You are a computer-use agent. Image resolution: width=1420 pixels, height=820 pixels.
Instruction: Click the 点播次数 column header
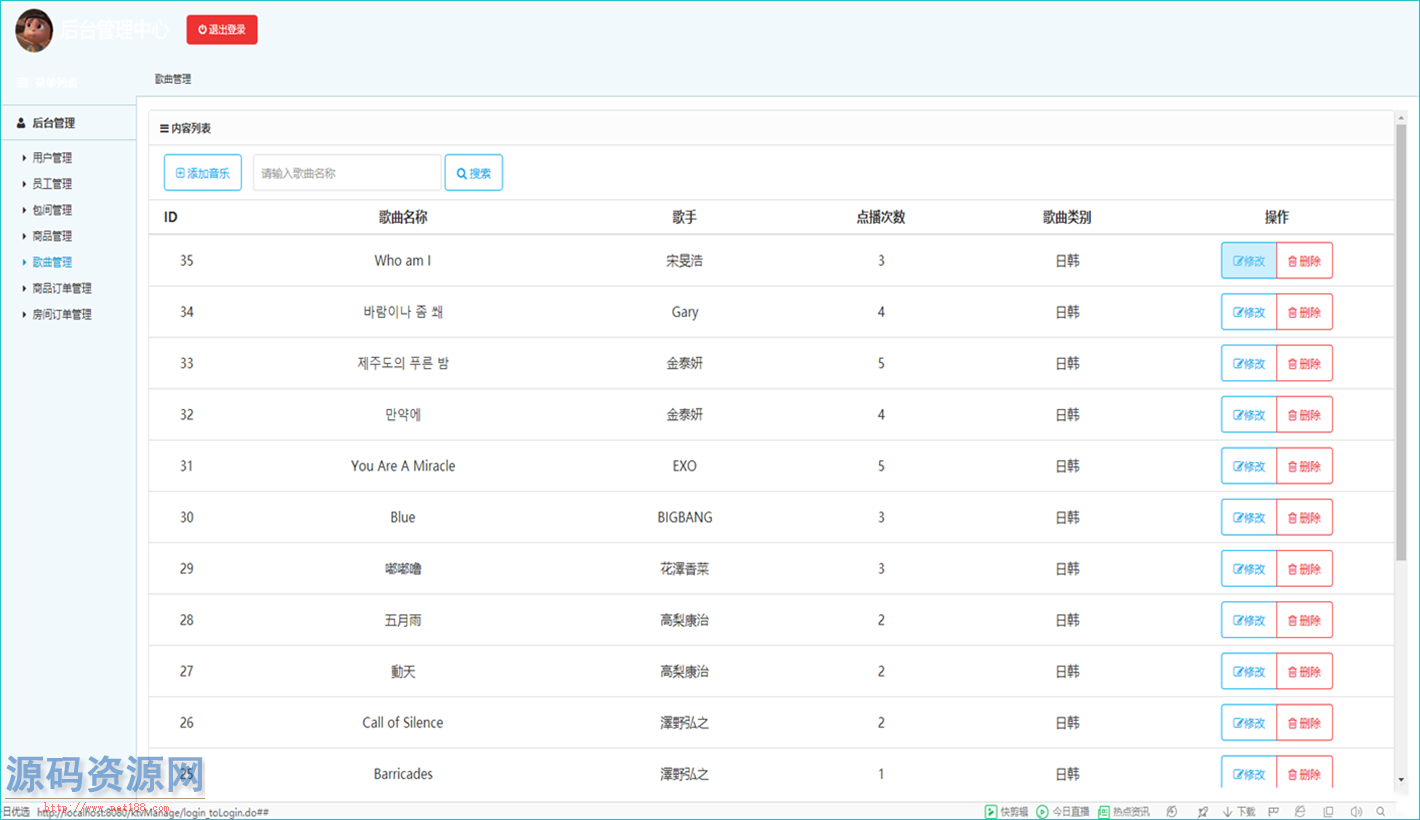pos(881,217)
